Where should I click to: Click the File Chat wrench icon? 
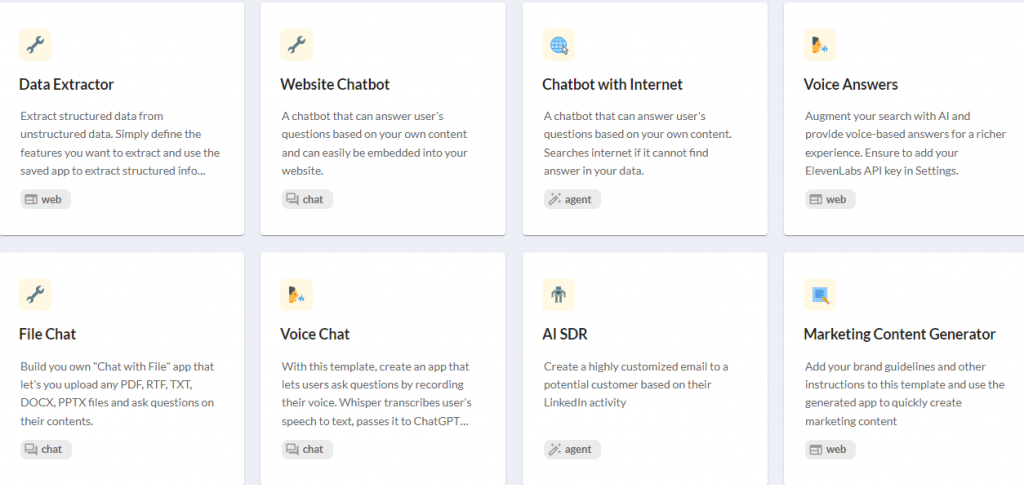click(35, 295)
